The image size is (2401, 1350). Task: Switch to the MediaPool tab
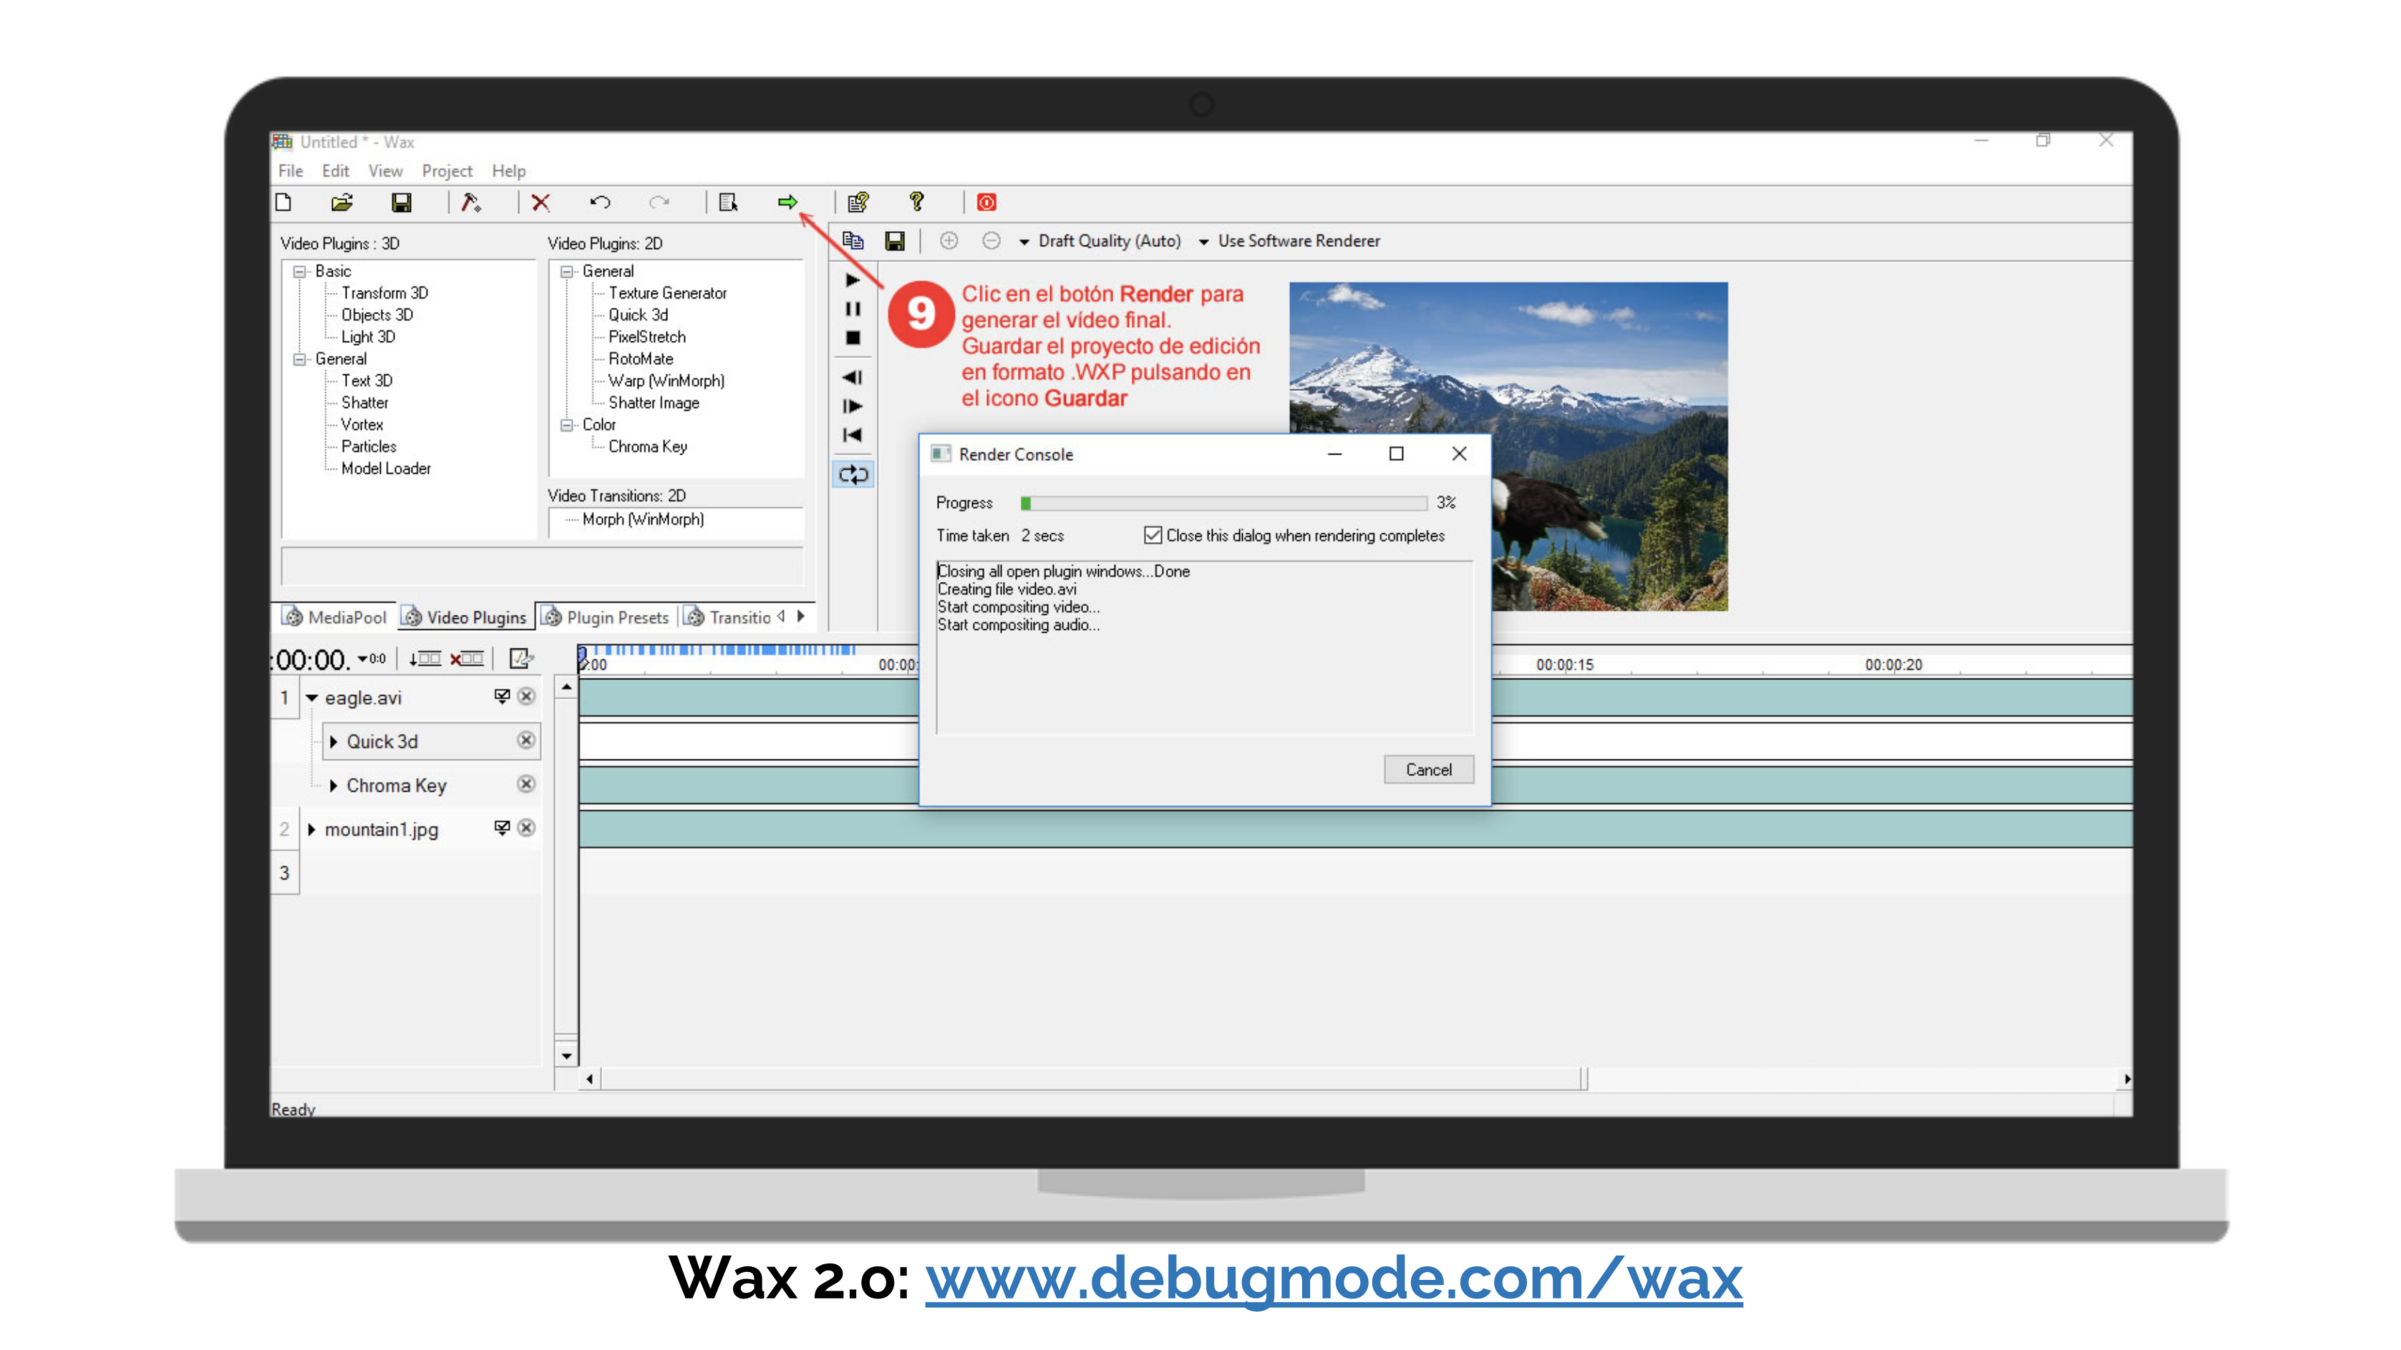(336, 618)
